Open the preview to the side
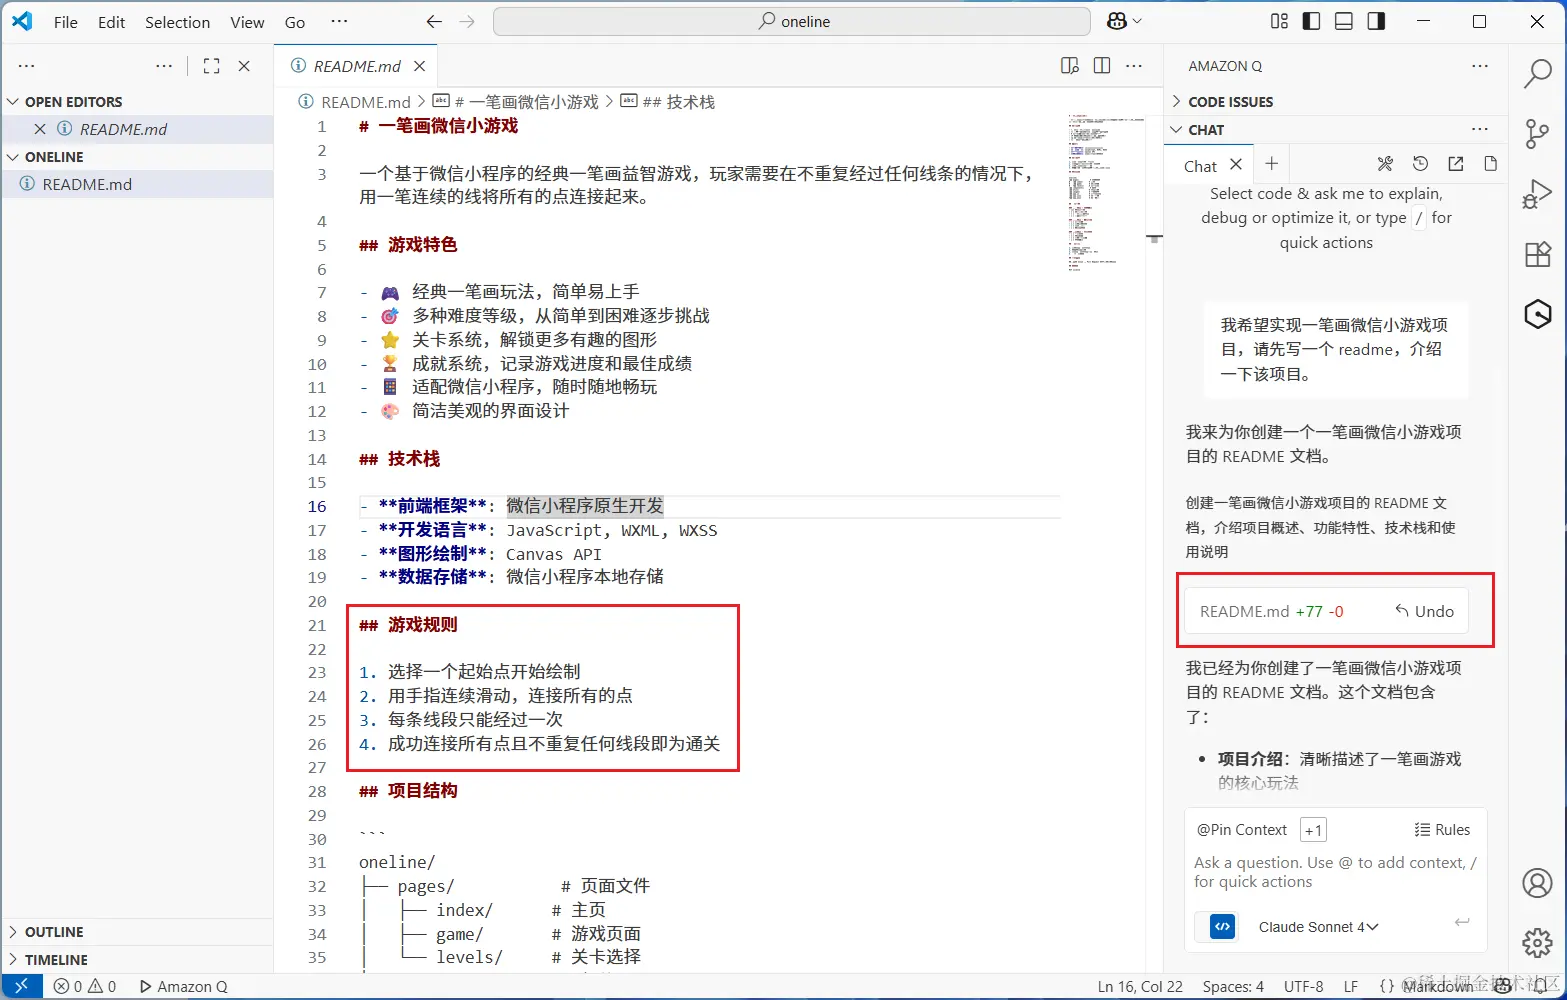 click(x=1069, y=66)
